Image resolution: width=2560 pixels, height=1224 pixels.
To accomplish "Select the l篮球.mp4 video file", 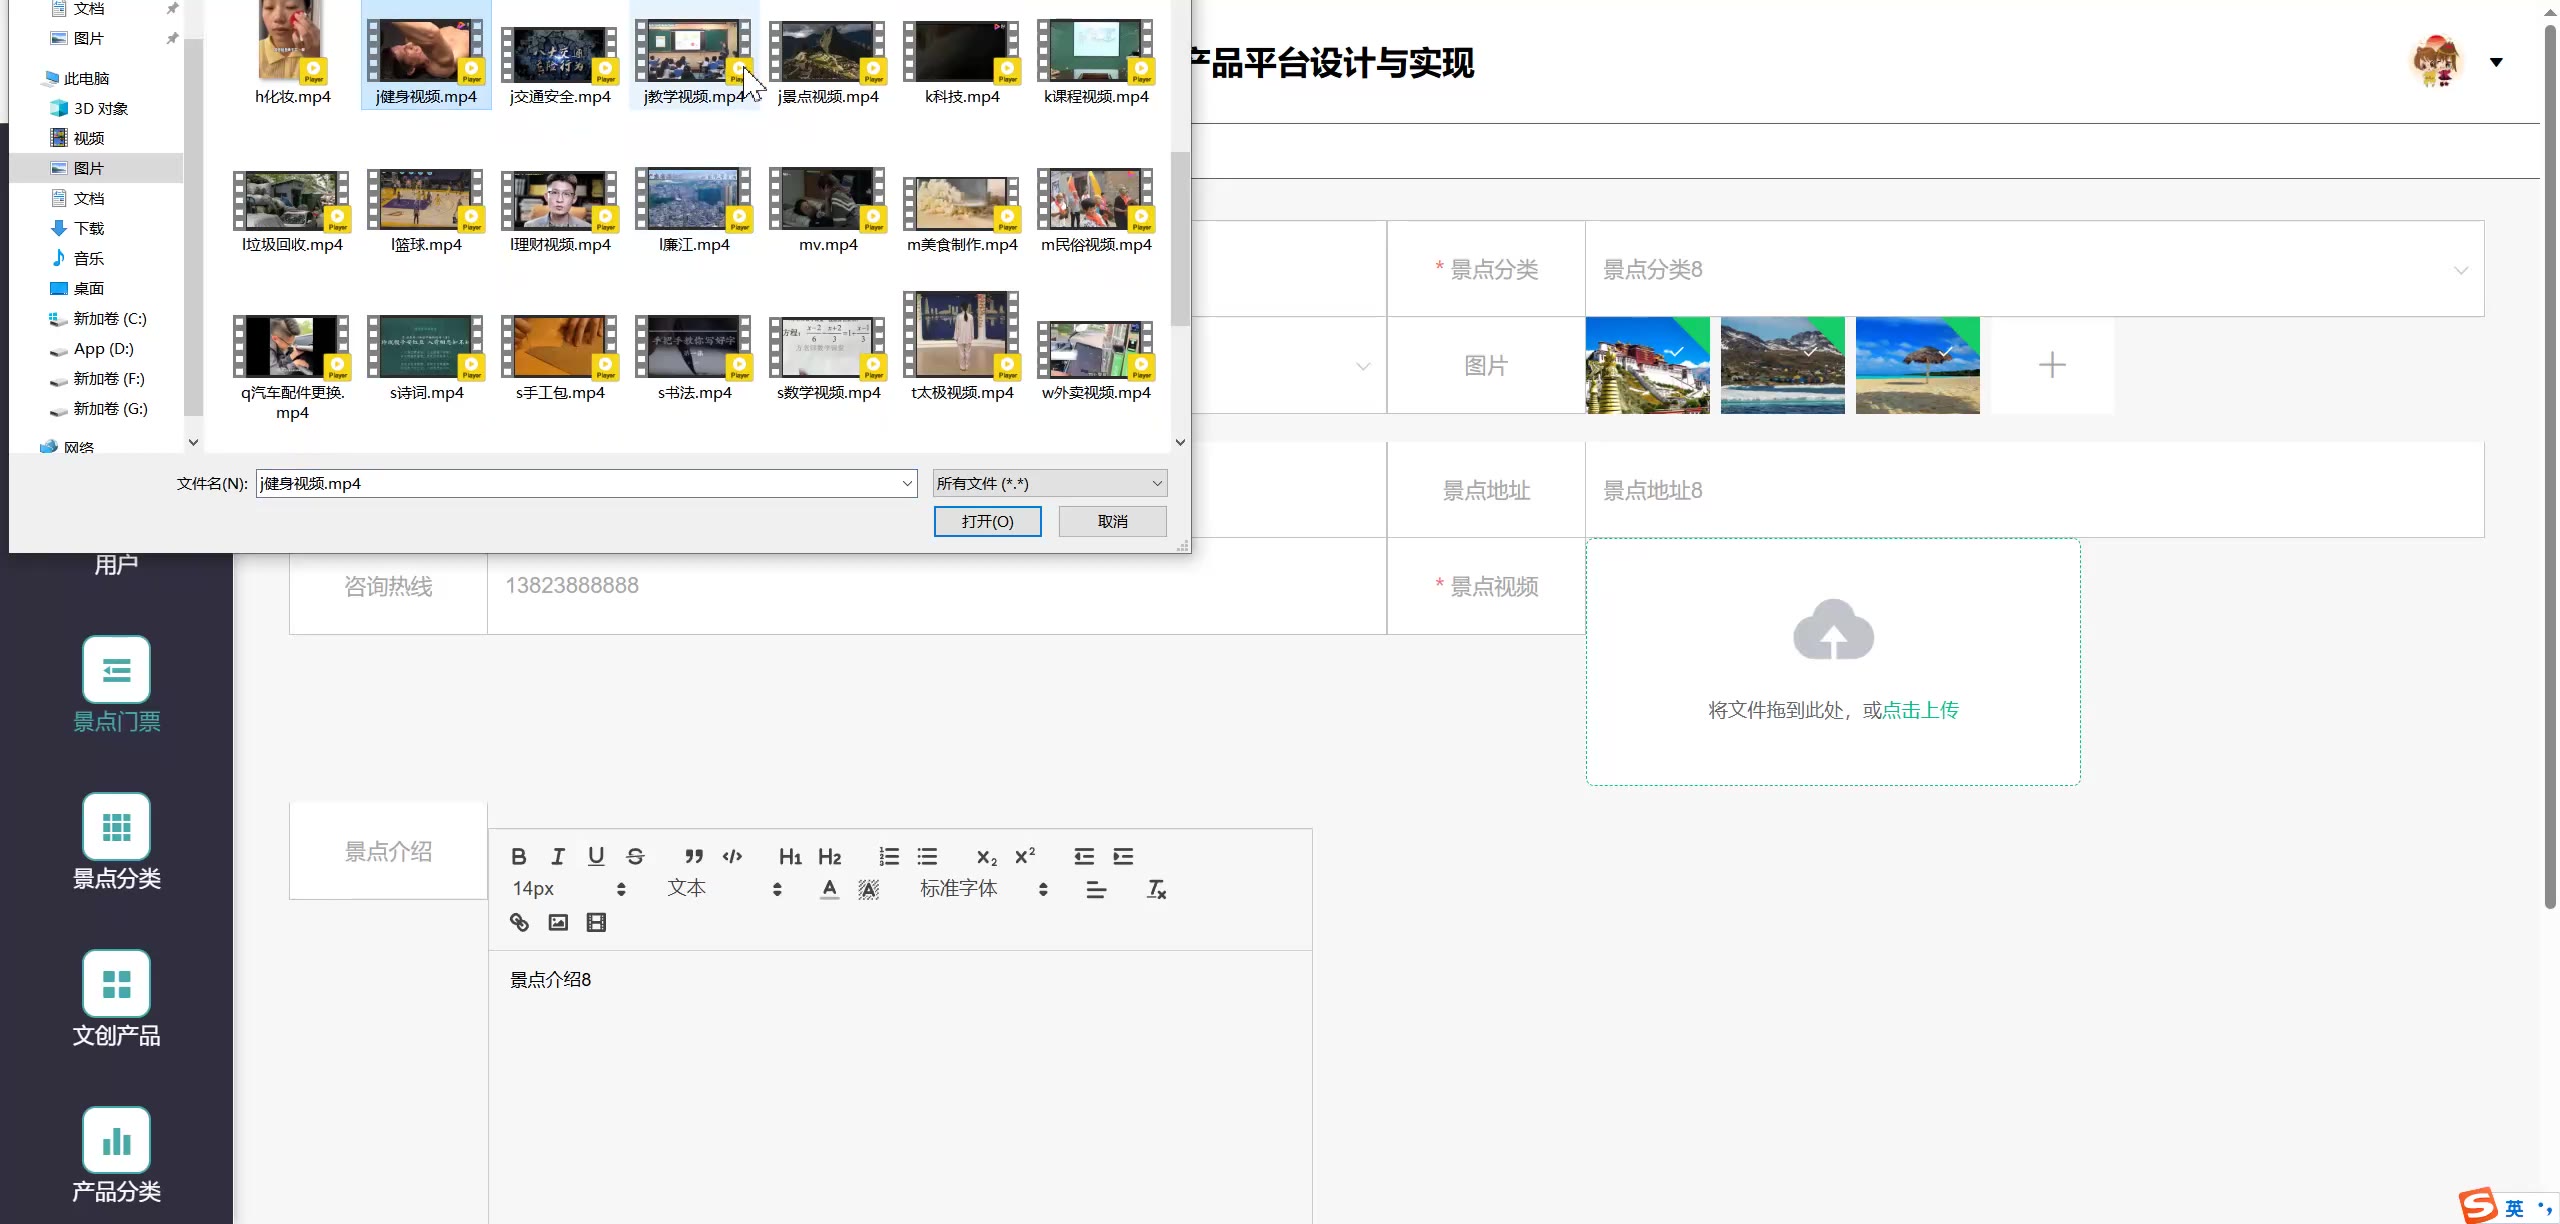I will 426,211.
